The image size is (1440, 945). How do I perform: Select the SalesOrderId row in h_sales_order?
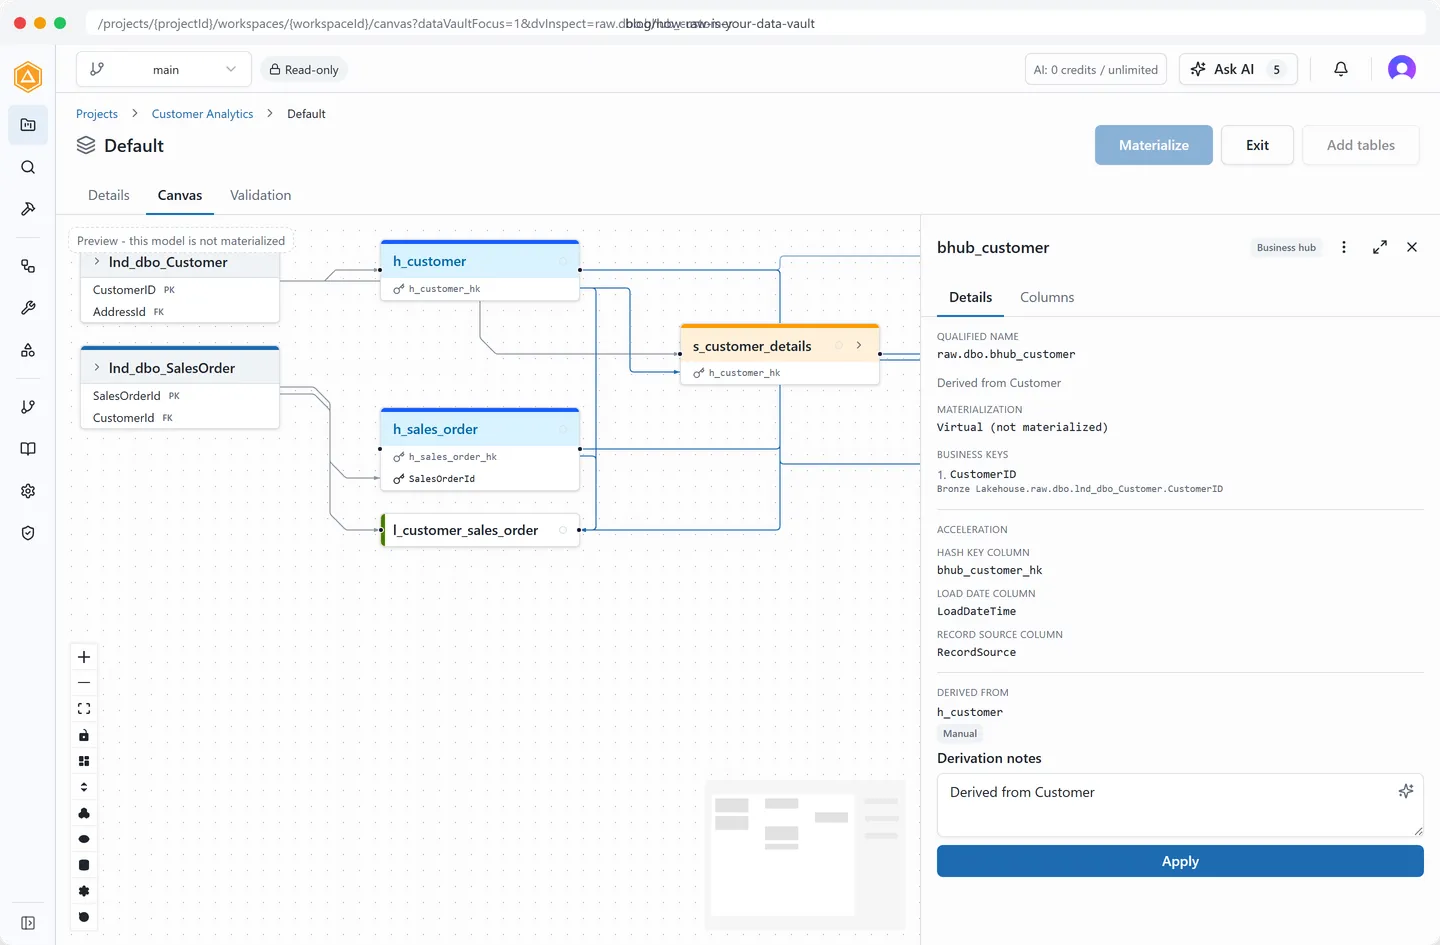tap(480, 479)
